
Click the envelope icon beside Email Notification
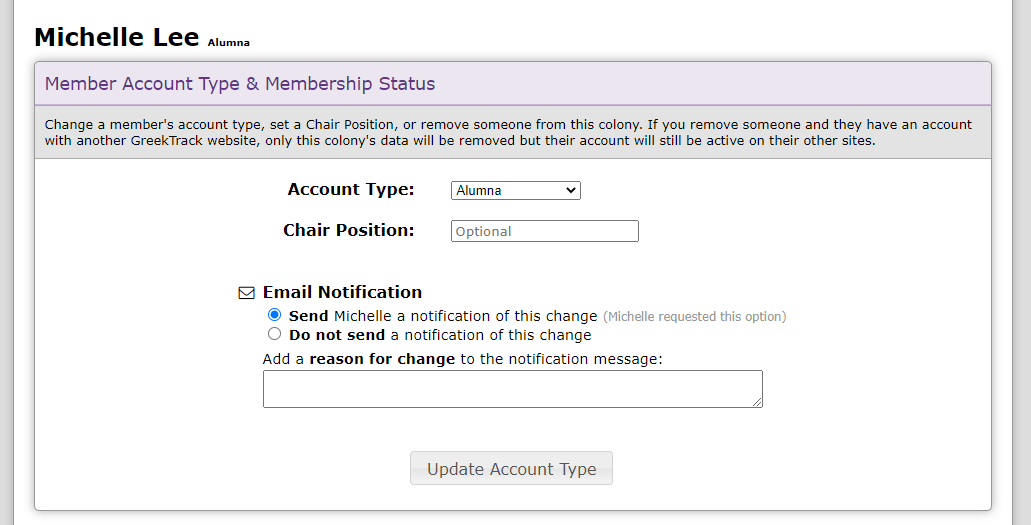coord(246,293)
